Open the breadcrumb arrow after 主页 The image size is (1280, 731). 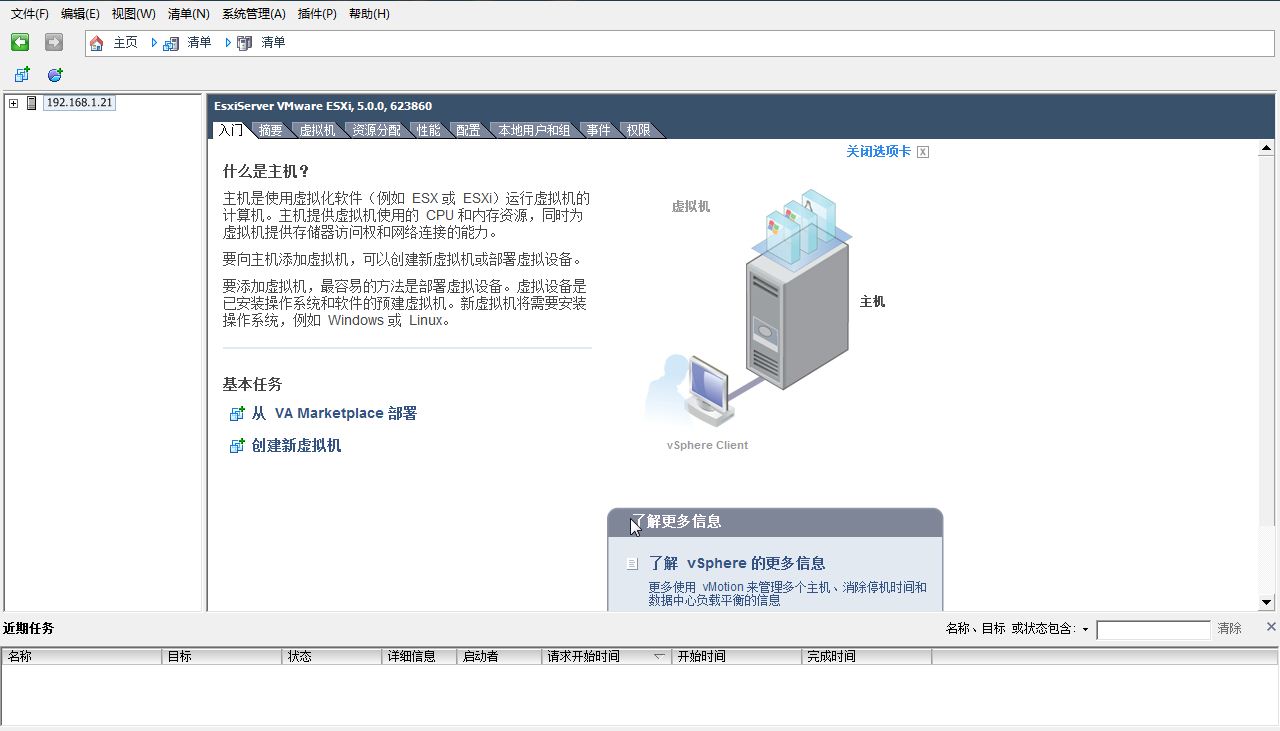coord(154,43)
